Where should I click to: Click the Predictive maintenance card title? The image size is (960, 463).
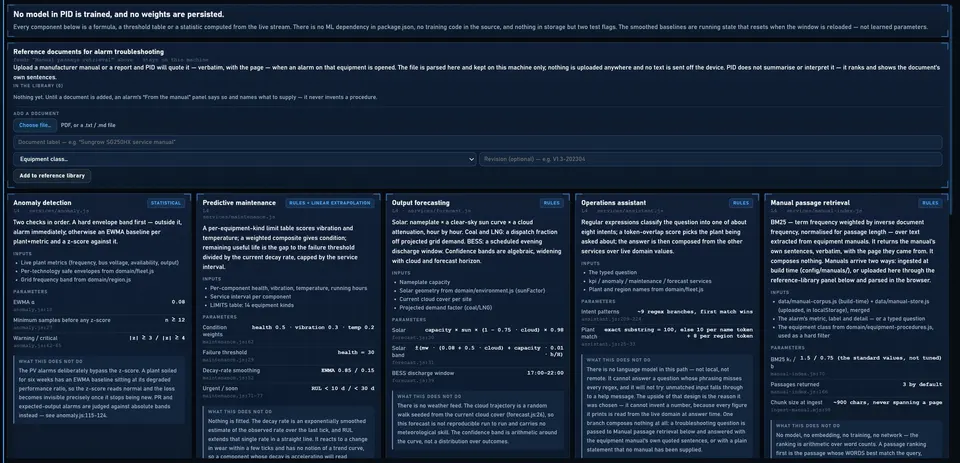pyautogui.click(x=239, y=203)
